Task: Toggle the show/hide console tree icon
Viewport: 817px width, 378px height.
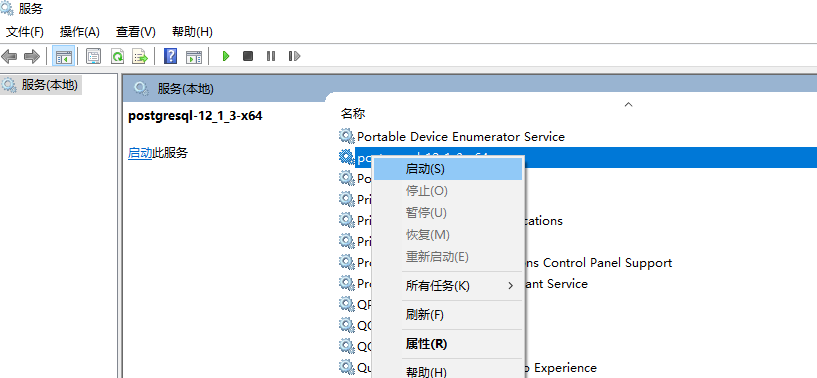Action: (64, 56)
